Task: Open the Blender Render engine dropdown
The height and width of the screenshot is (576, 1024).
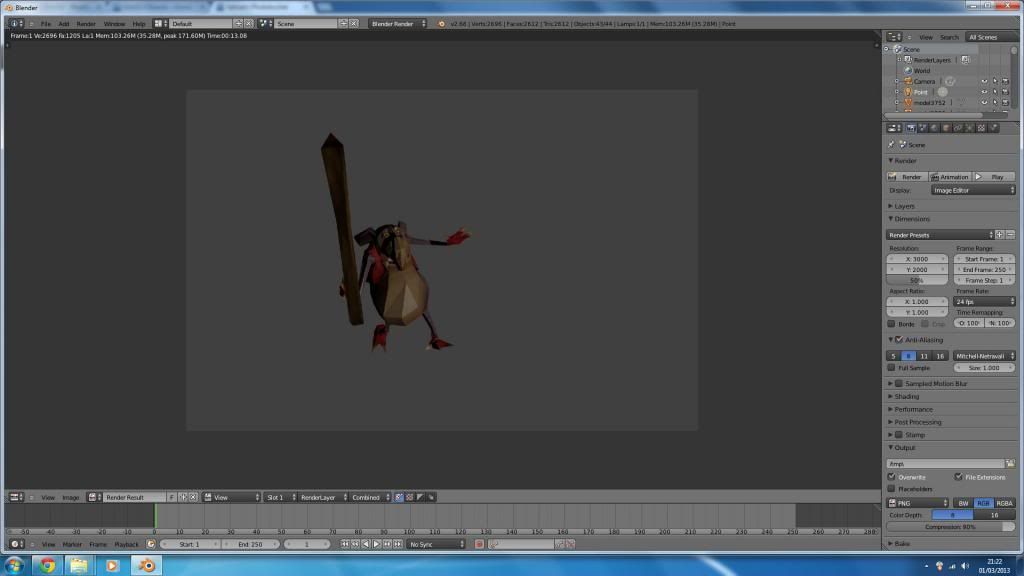Action: (x=398, y=24)
